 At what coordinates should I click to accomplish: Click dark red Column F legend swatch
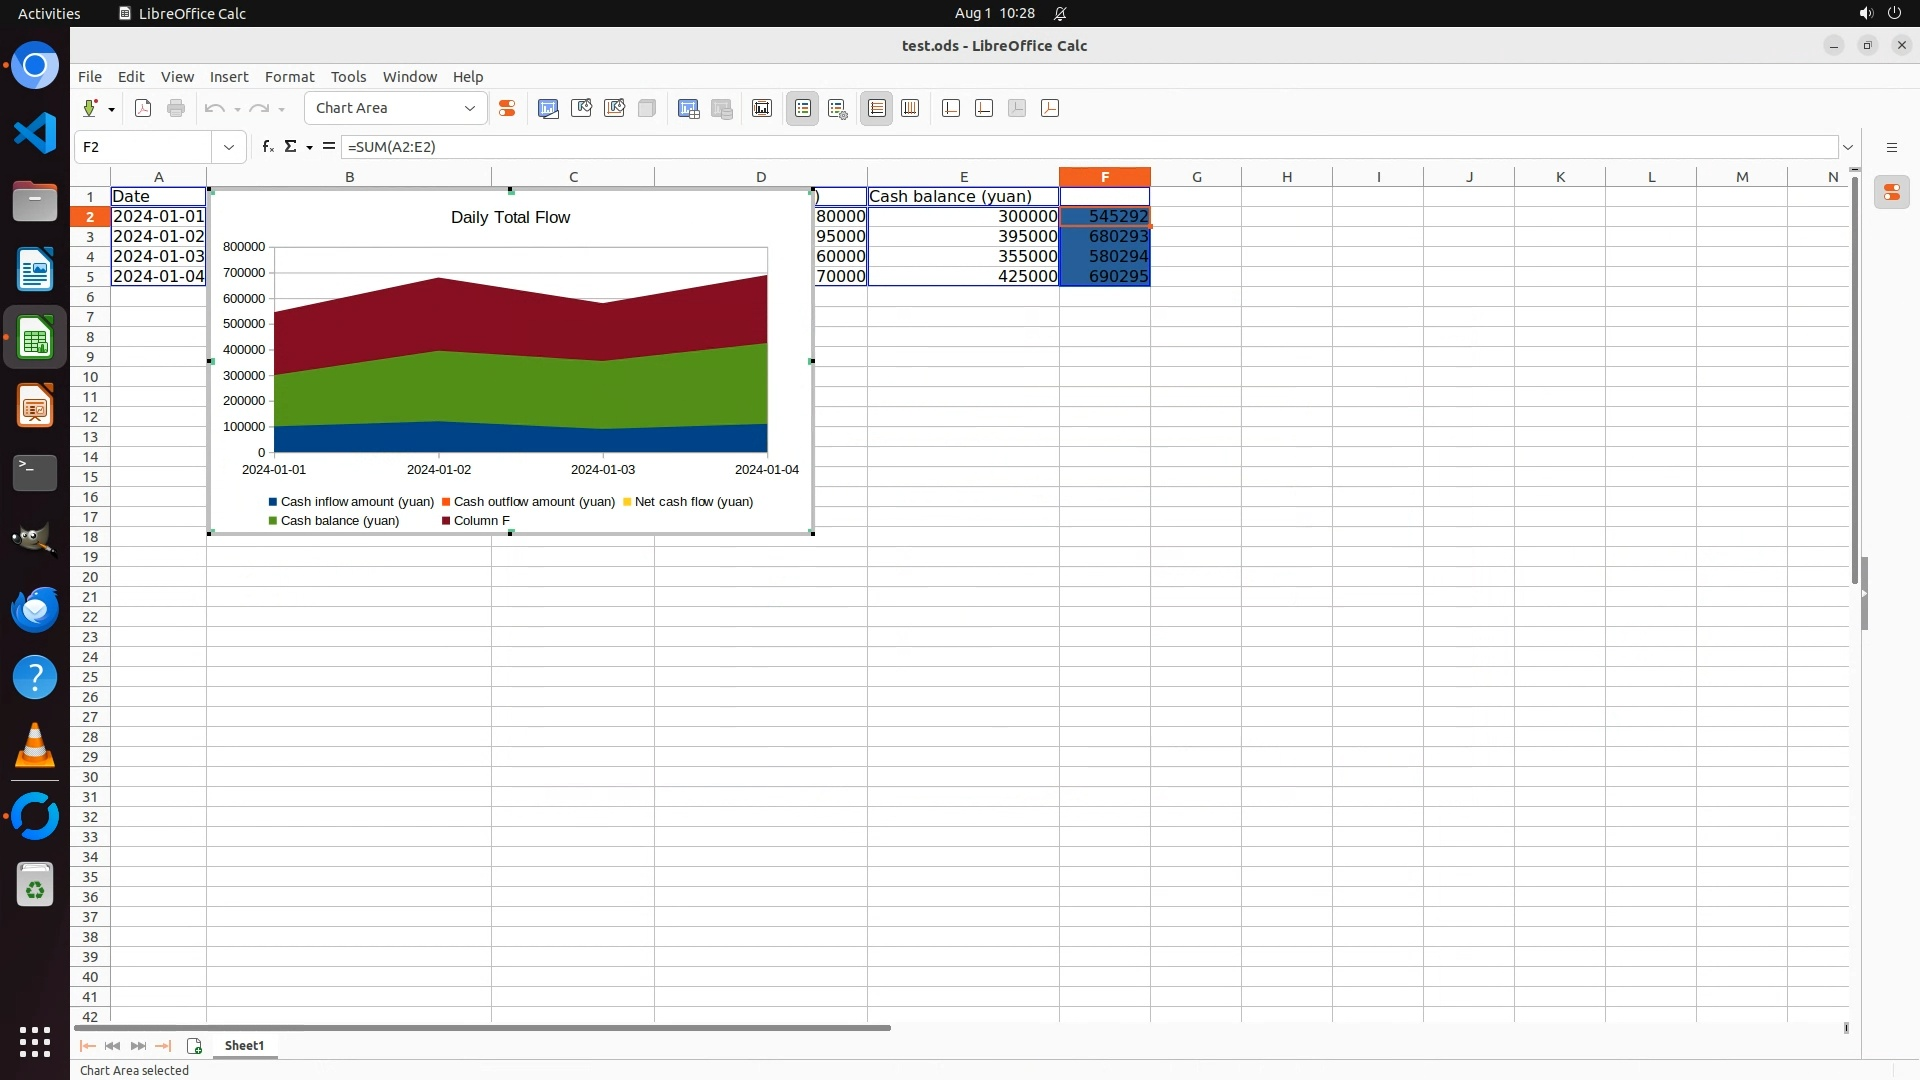point(446,521)
